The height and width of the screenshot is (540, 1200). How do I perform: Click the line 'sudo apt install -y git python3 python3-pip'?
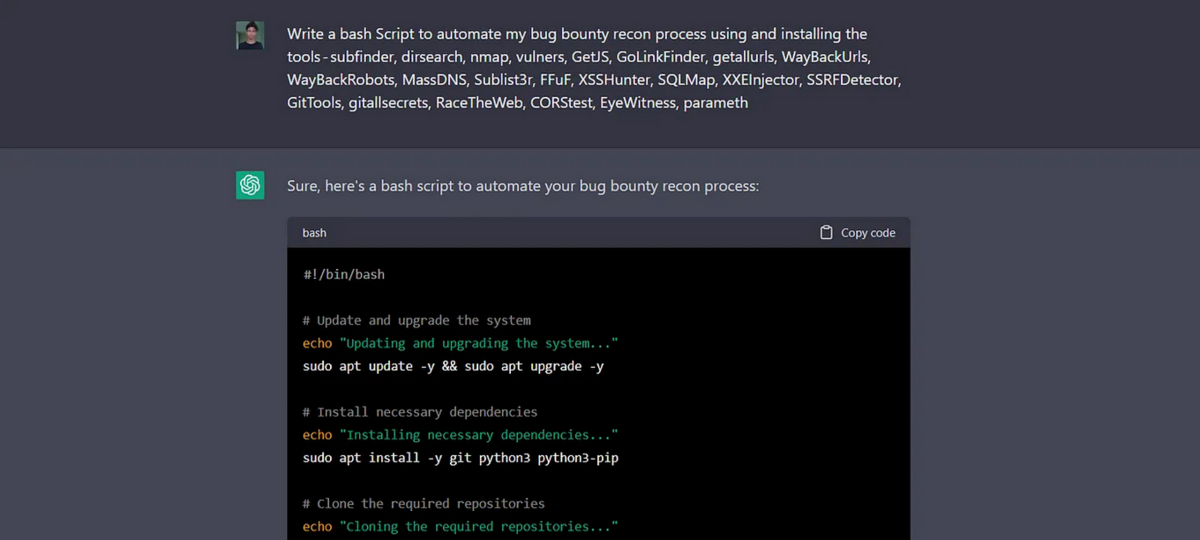coord(461,458)
